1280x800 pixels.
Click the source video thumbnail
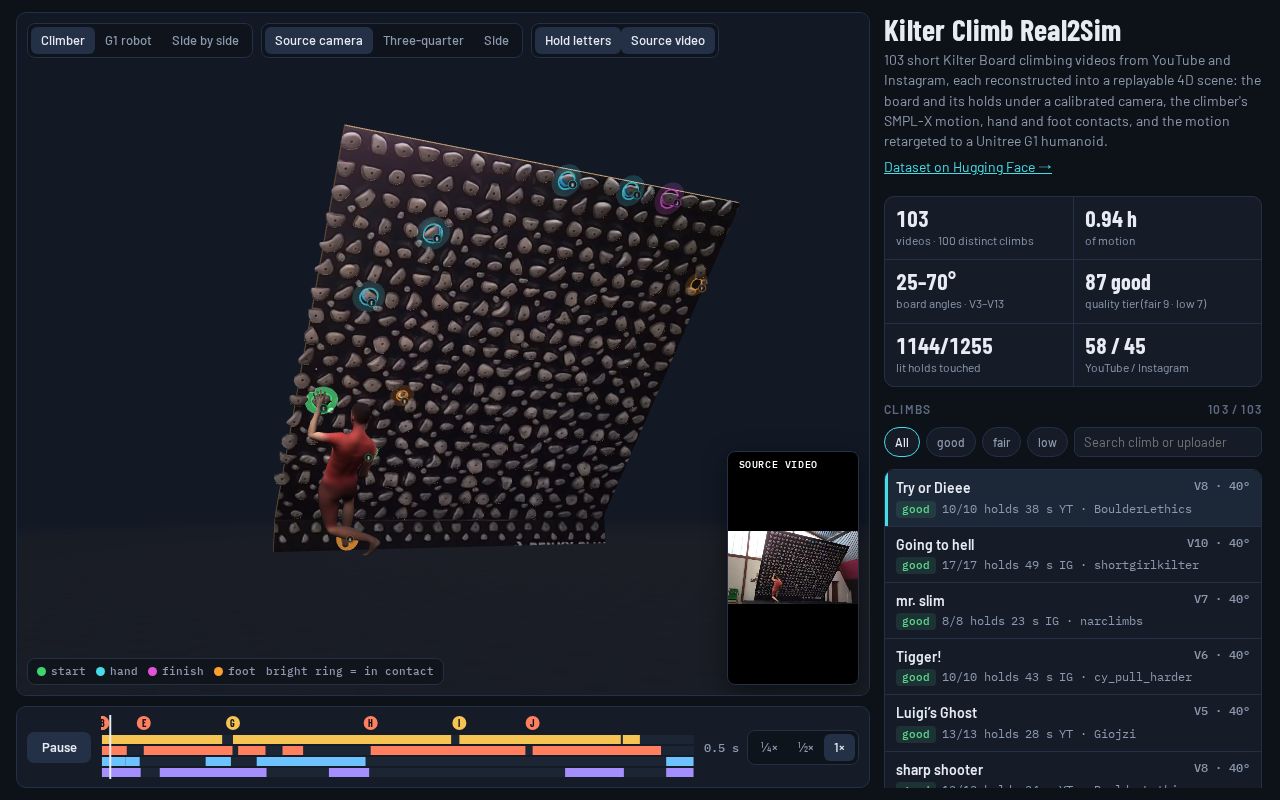tap(793, 567)
